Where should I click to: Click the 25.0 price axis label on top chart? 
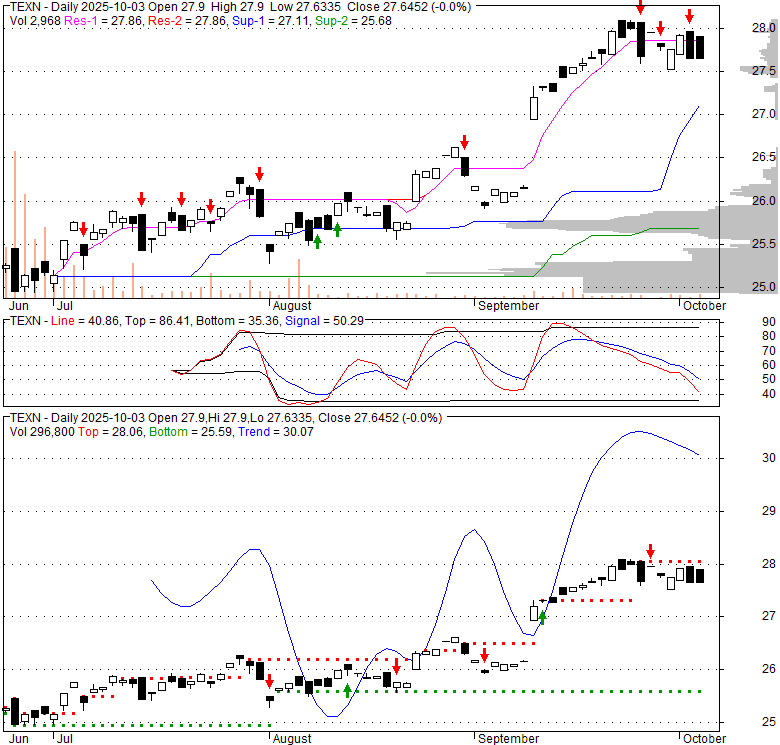[764, 287]
